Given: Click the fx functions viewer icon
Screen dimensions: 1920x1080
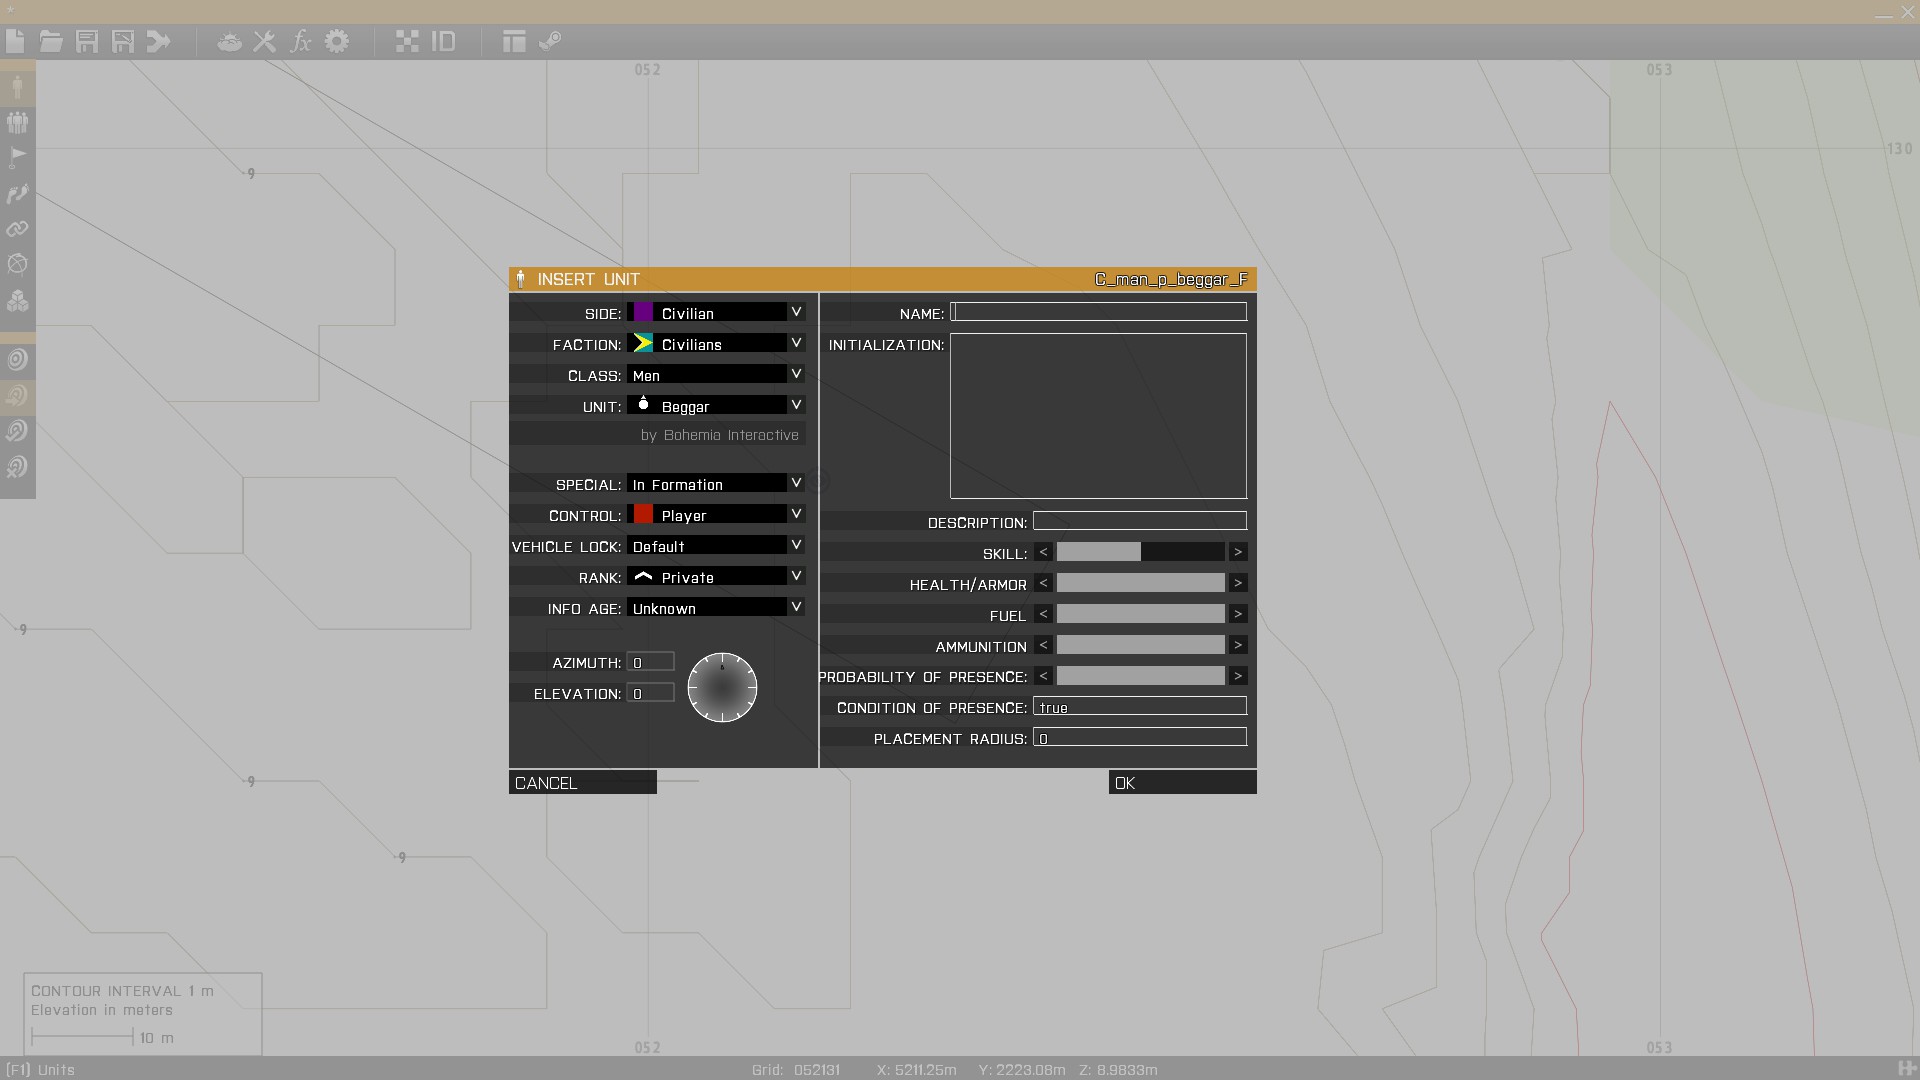Looking at the screenshot, I should (x=300, y=41).
